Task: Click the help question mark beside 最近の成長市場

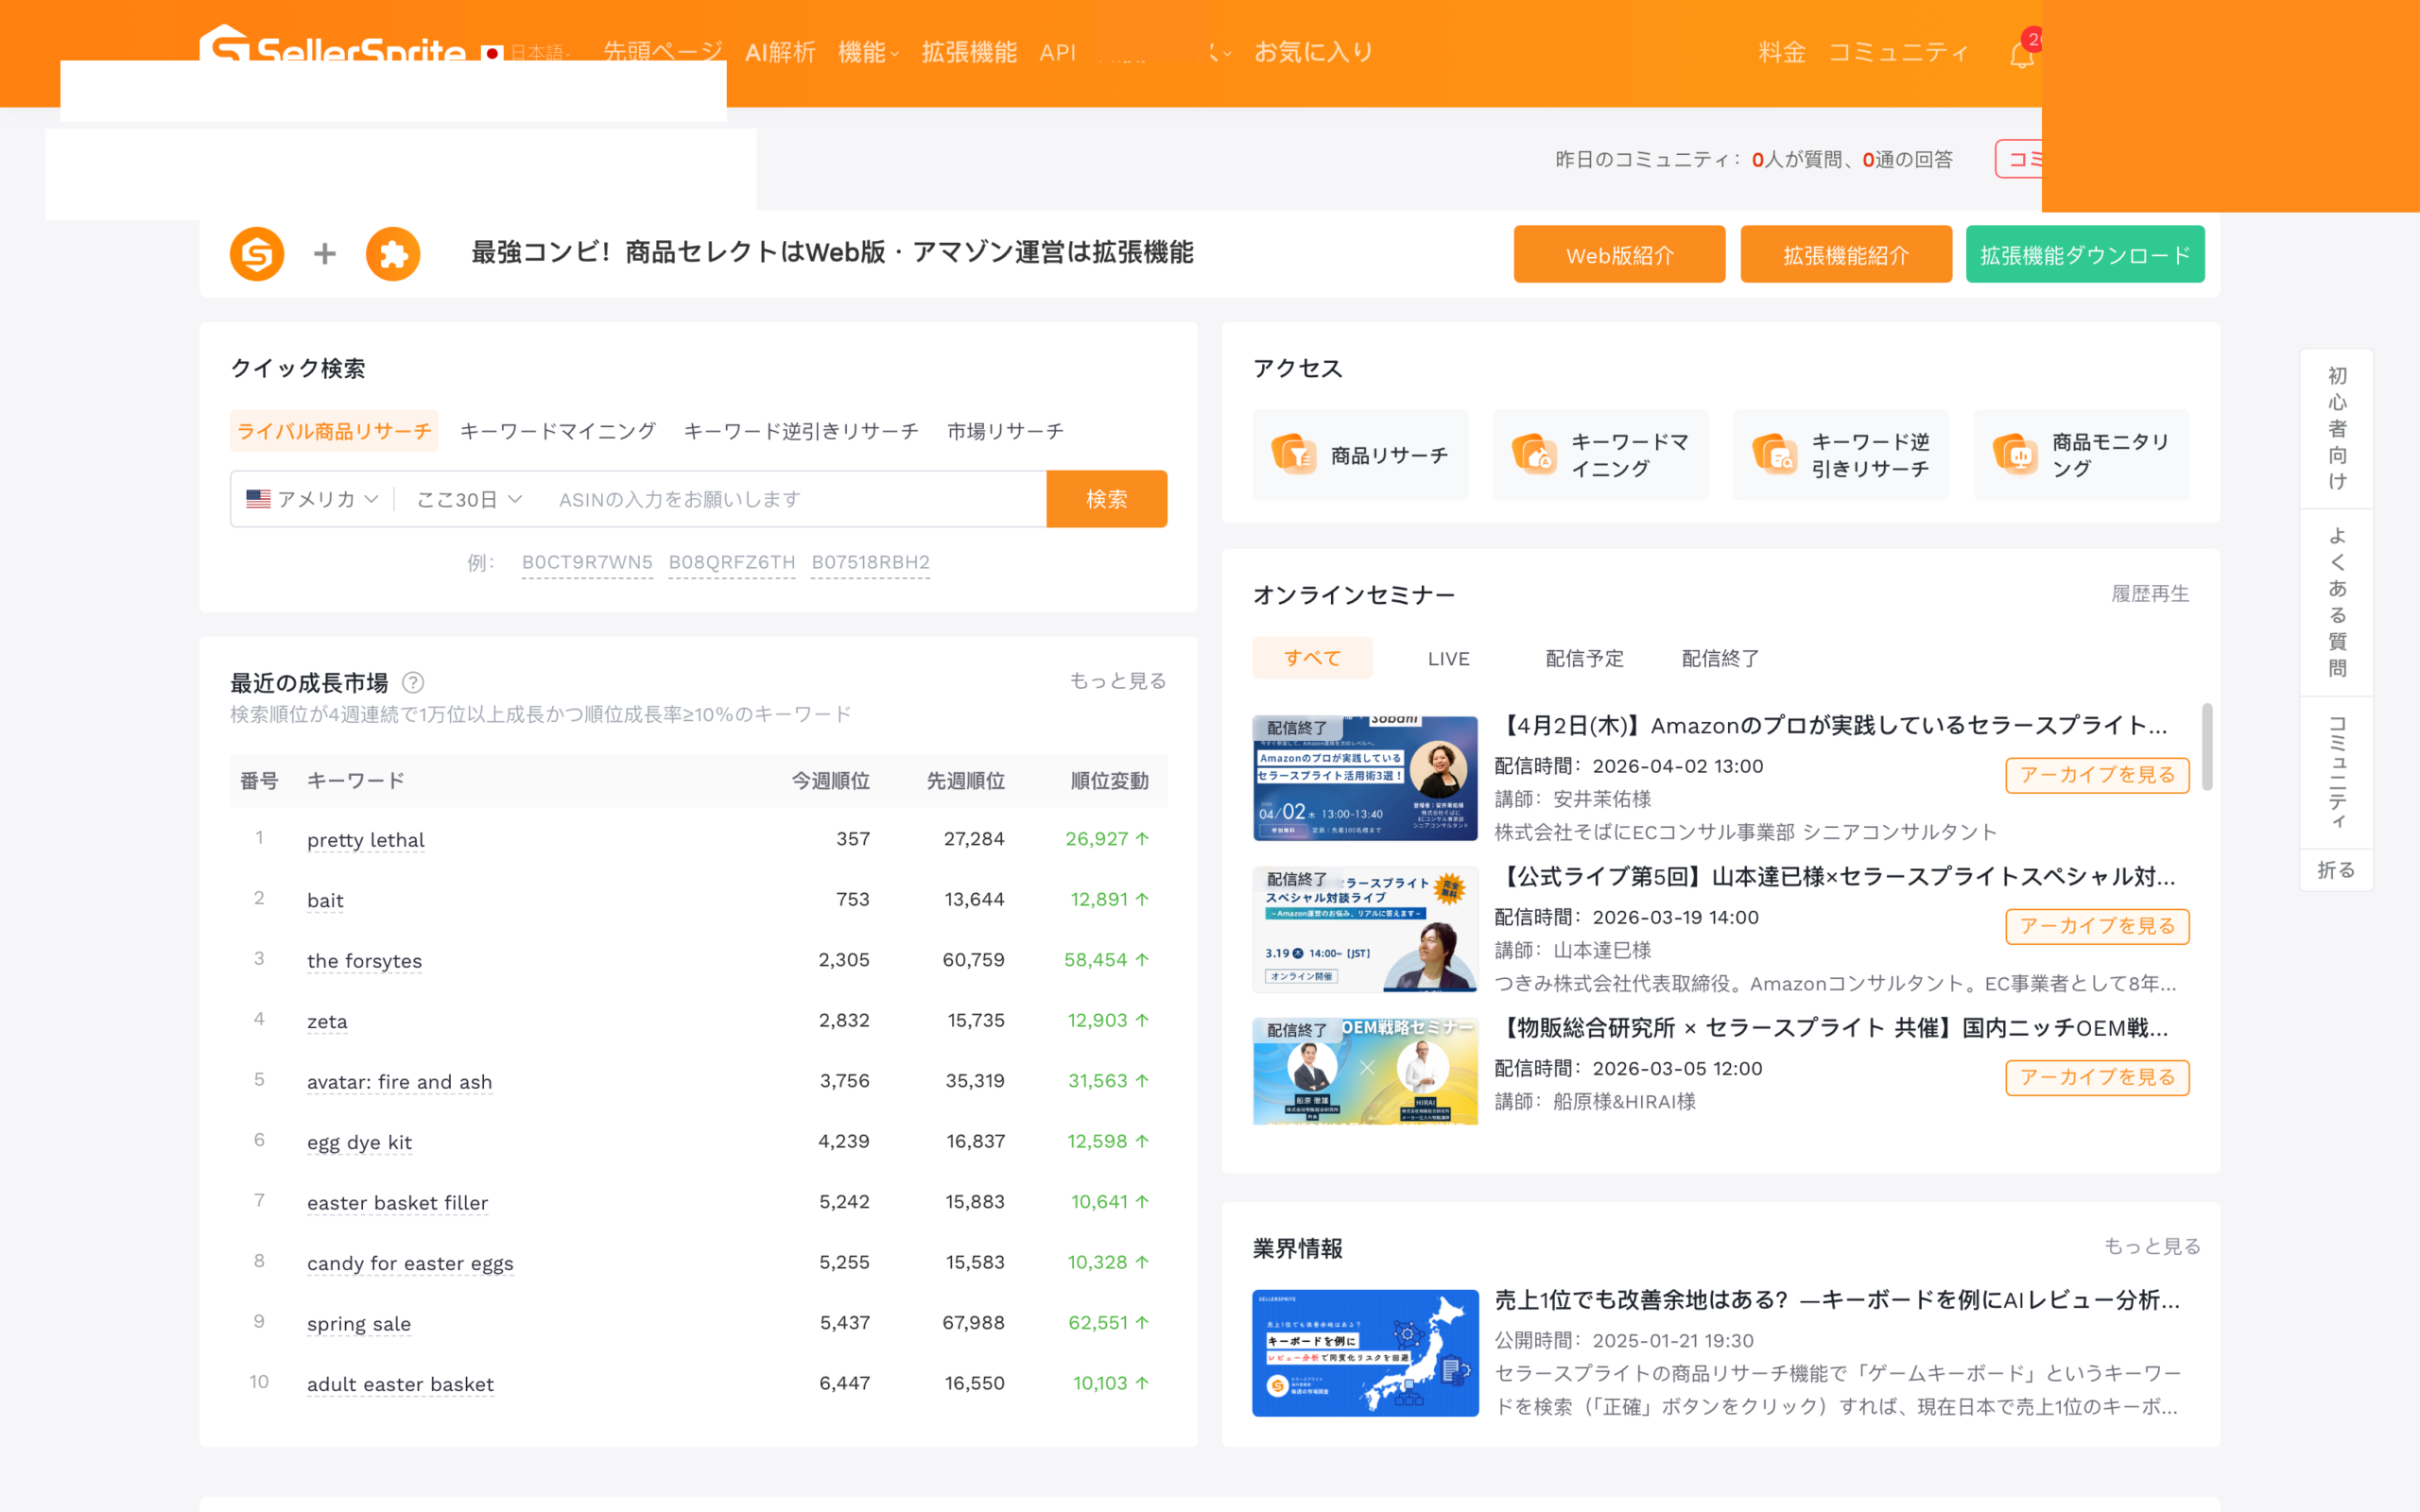Action: (x=413, y=683)
